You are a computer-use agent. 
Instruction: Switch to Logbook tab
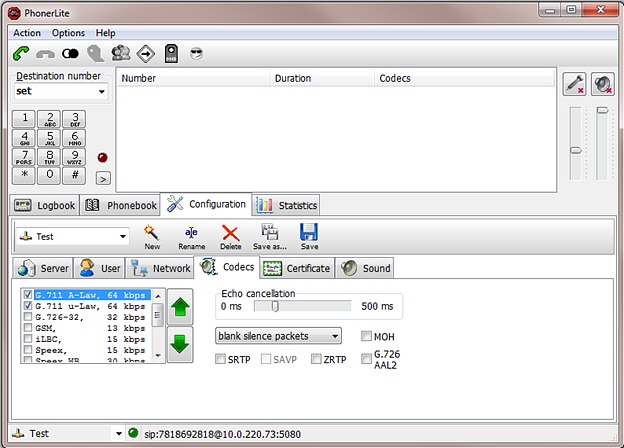pyautogui.click(x=45, y=205)
